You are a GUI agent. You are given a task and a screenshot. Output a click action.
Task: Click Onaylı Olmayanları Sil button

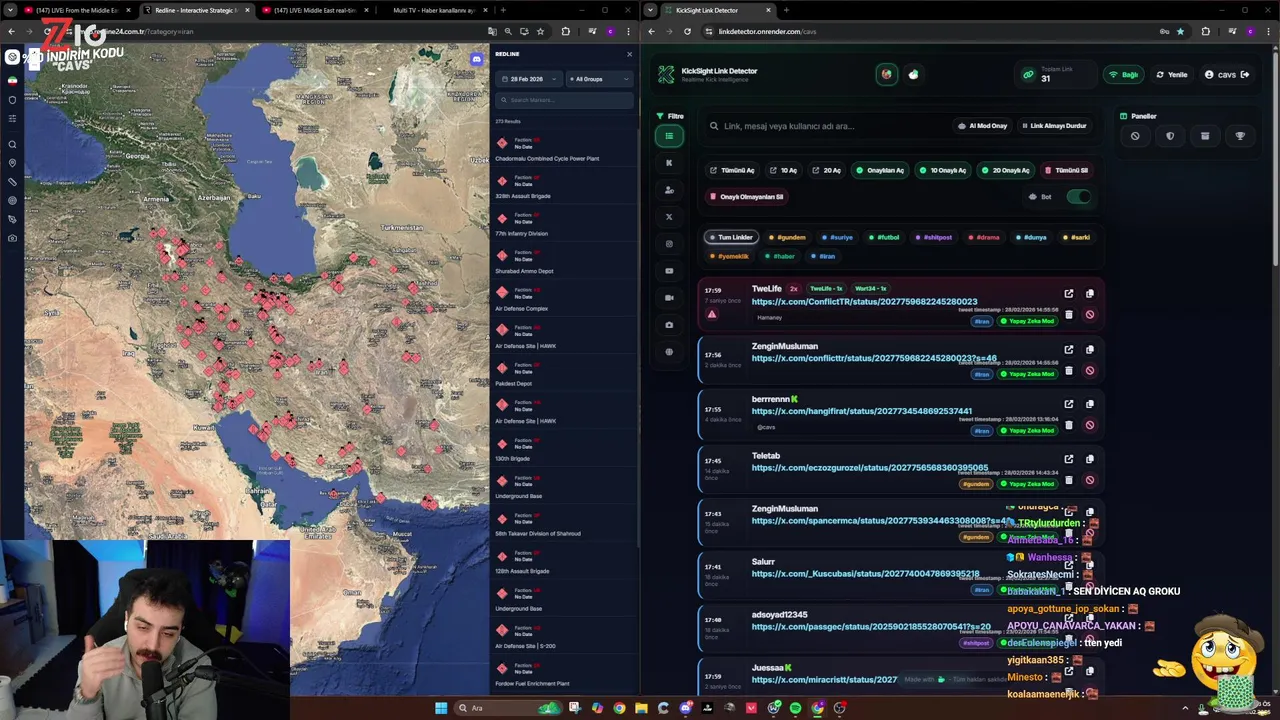746,197
